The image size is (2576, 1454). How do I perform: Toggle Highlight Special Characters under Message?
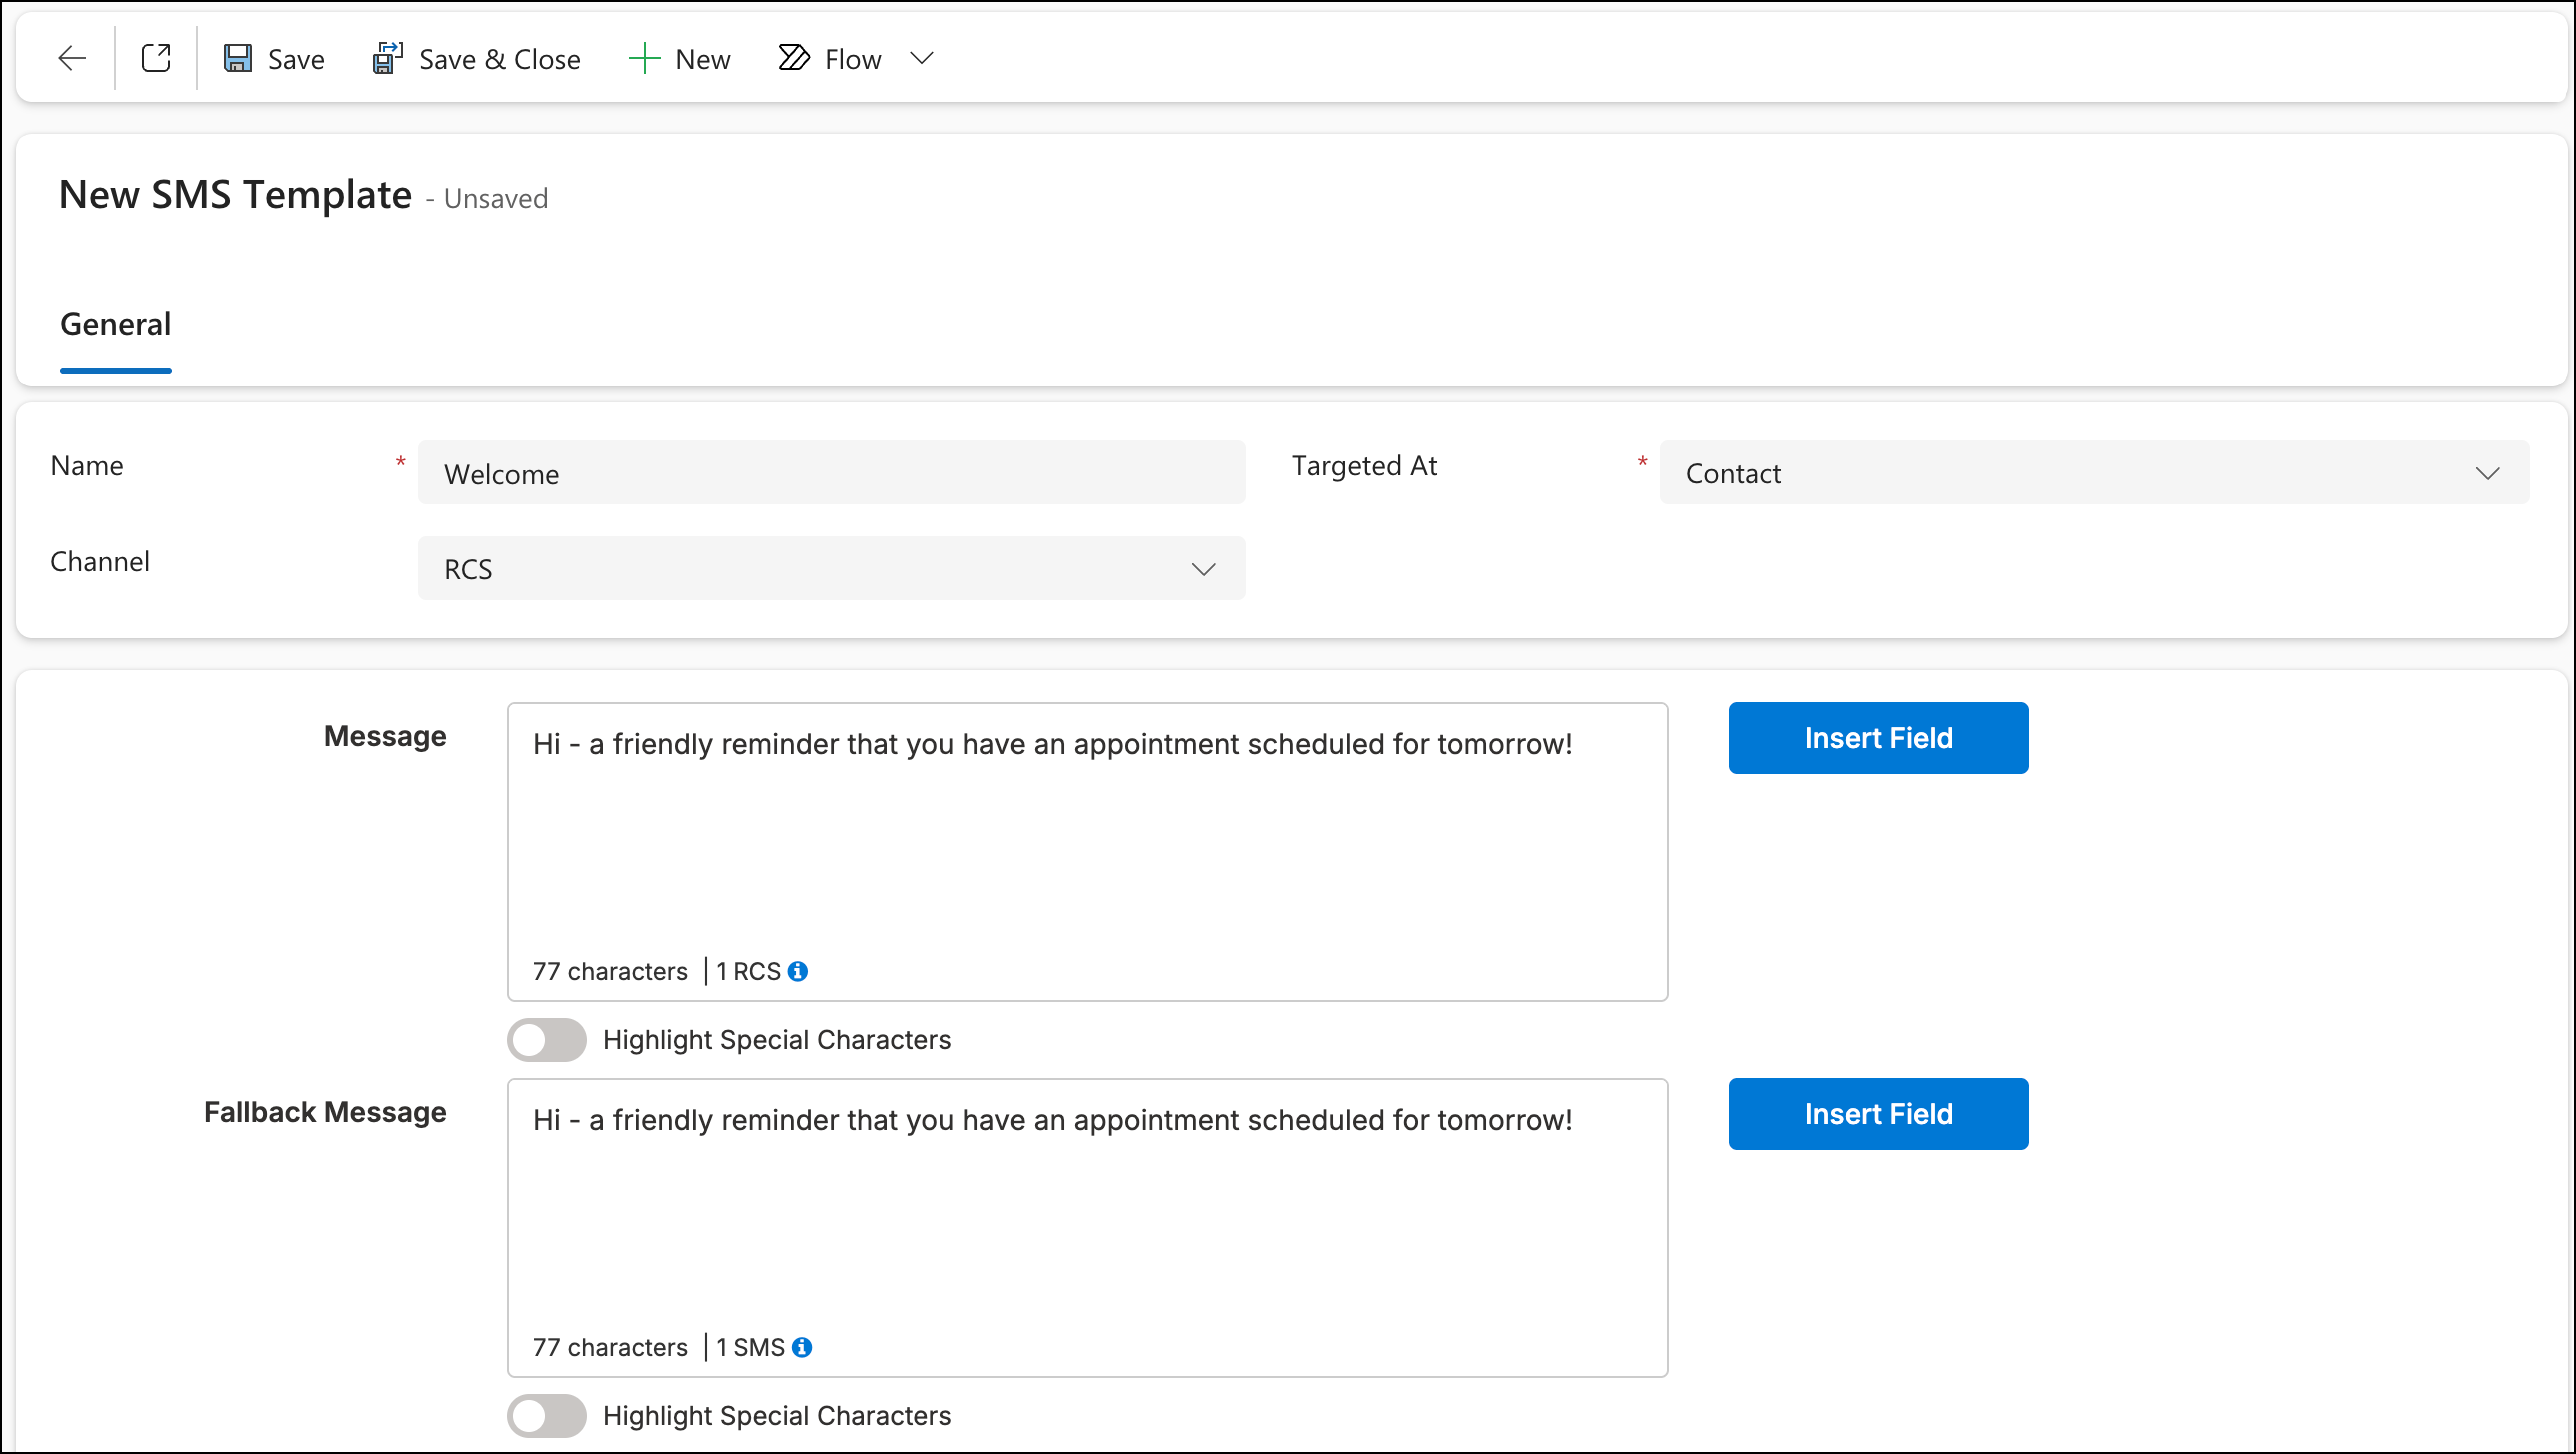[546, 1040]
